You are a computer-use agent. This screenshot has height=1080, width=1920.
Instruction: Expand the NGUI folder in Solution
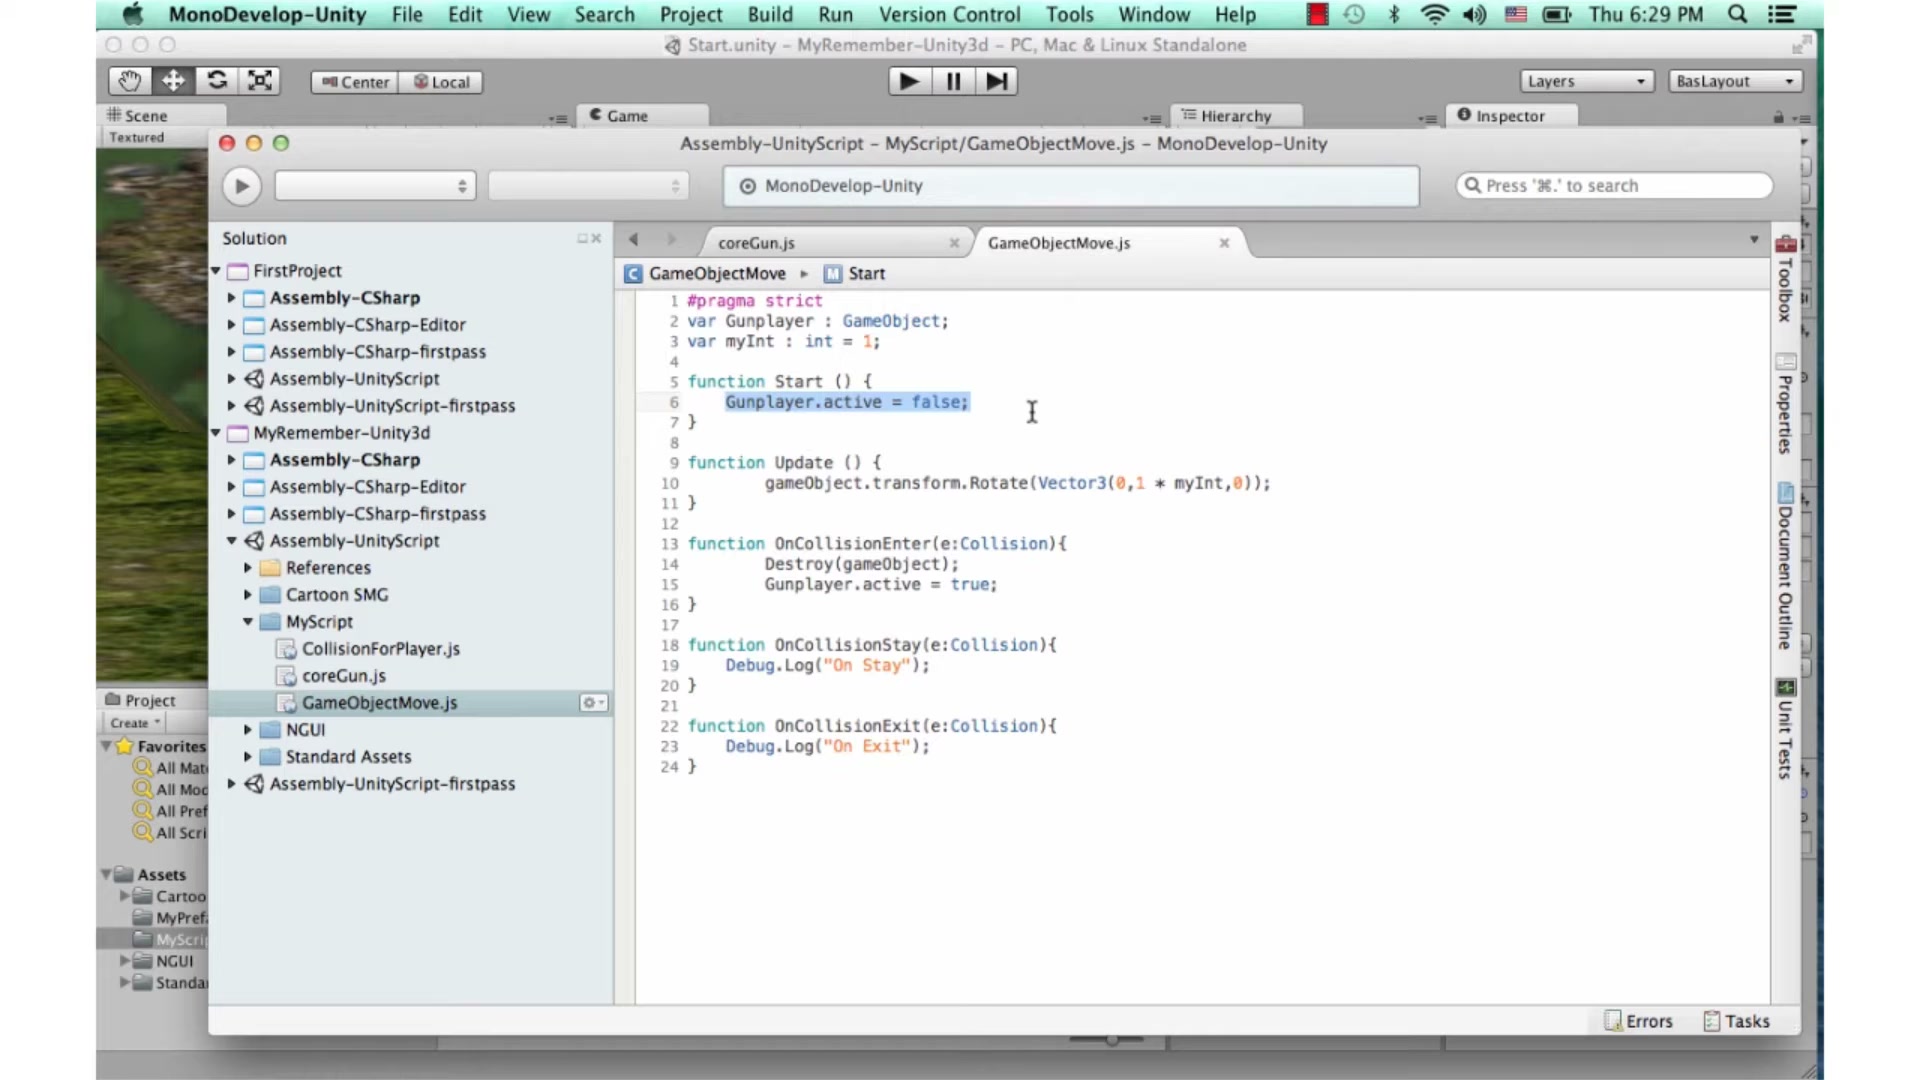point(248,730)
